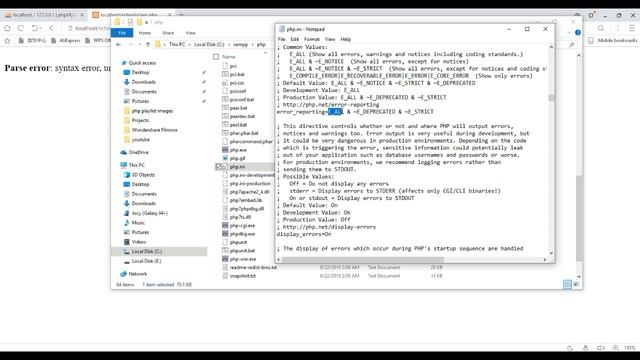Open recent locations dropdown in File Explorer
This screenshot has height=360, width=640.
point(140,44)
